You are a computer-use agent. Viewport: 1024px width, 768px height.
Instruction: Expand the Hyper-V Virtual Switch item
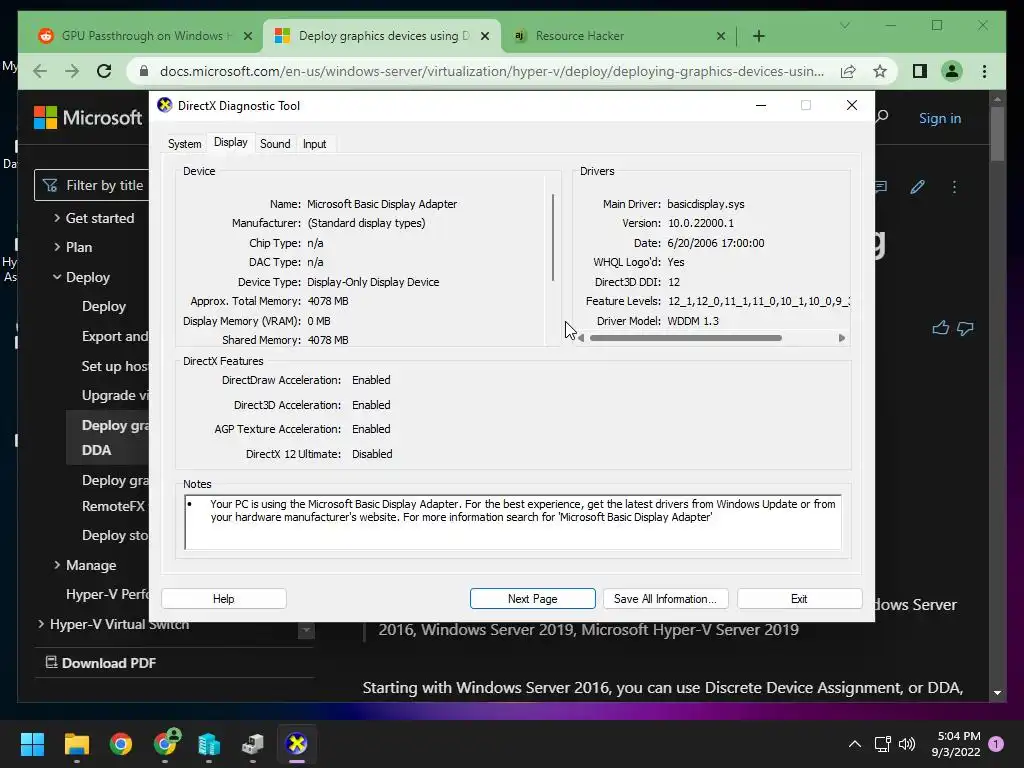[41, 624]
